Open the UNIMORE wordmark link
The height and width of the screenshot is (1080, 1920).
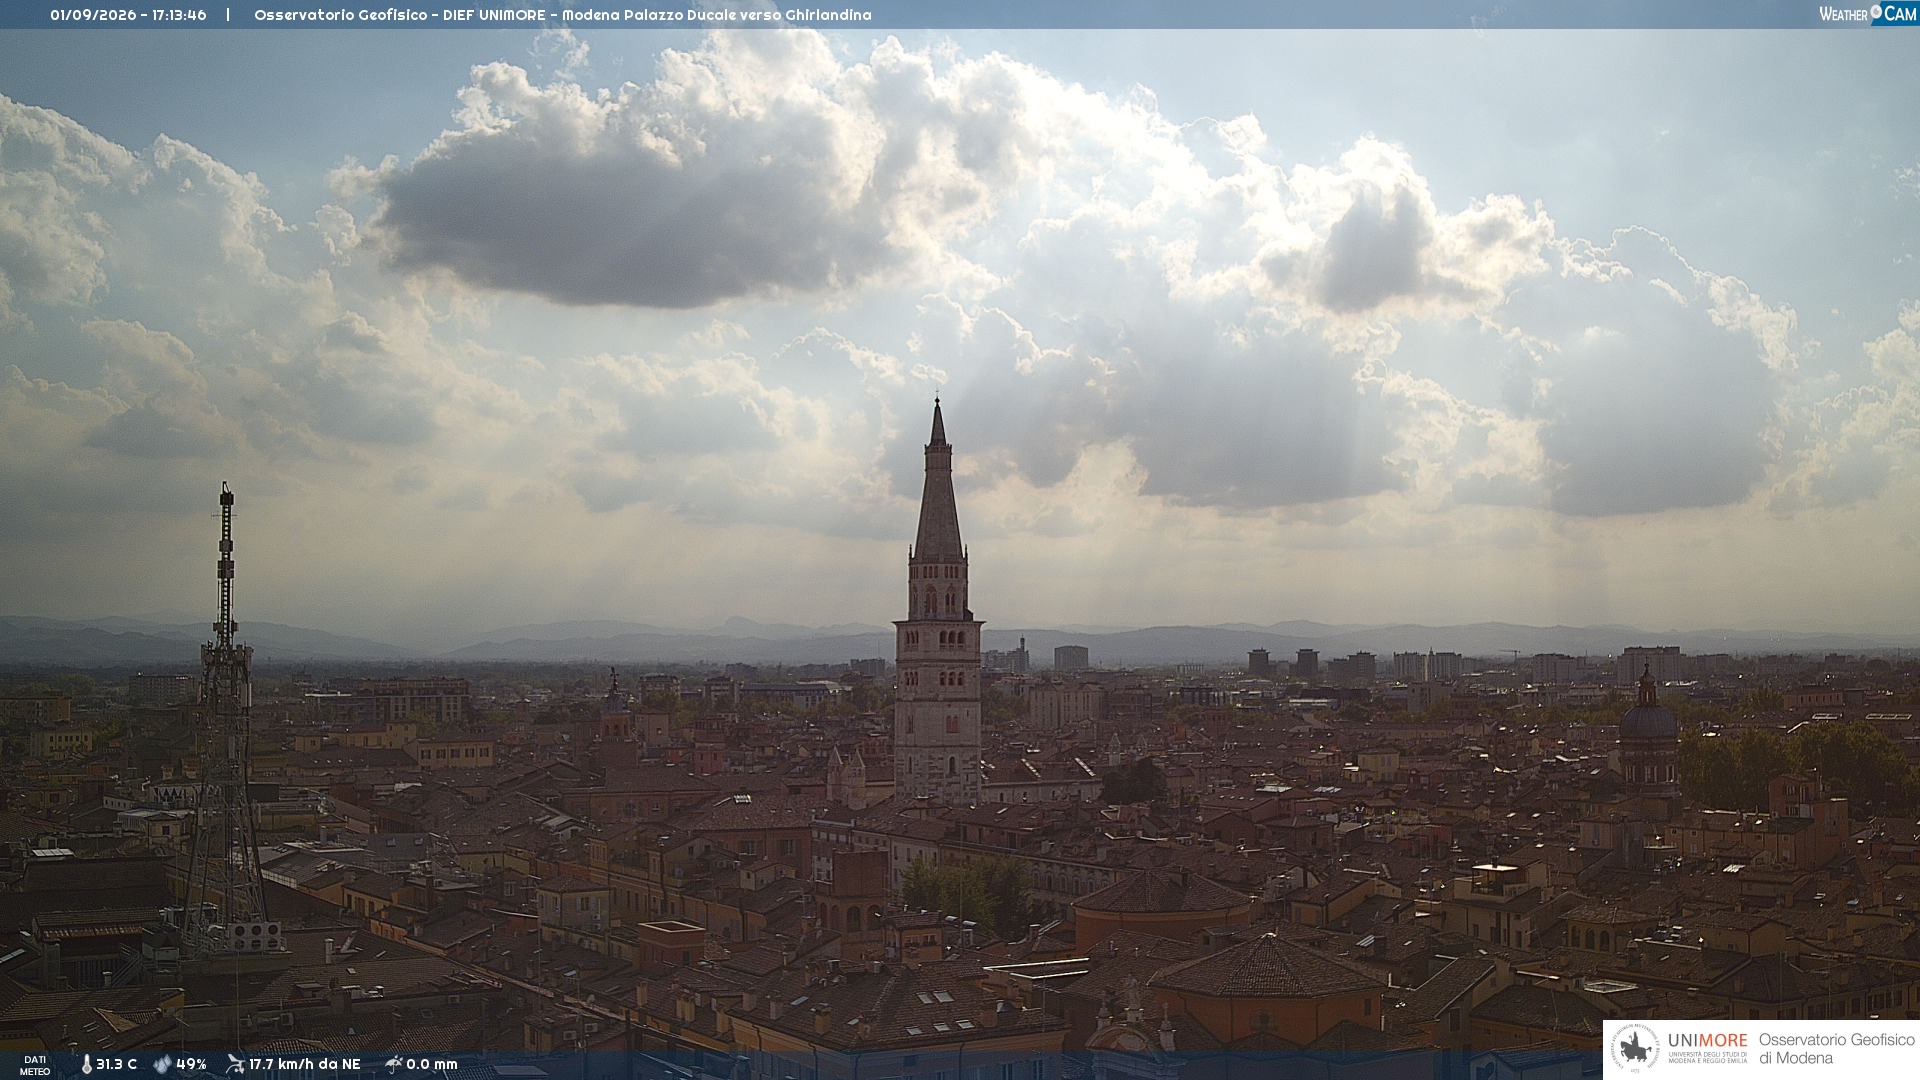pos(1707,1041)
